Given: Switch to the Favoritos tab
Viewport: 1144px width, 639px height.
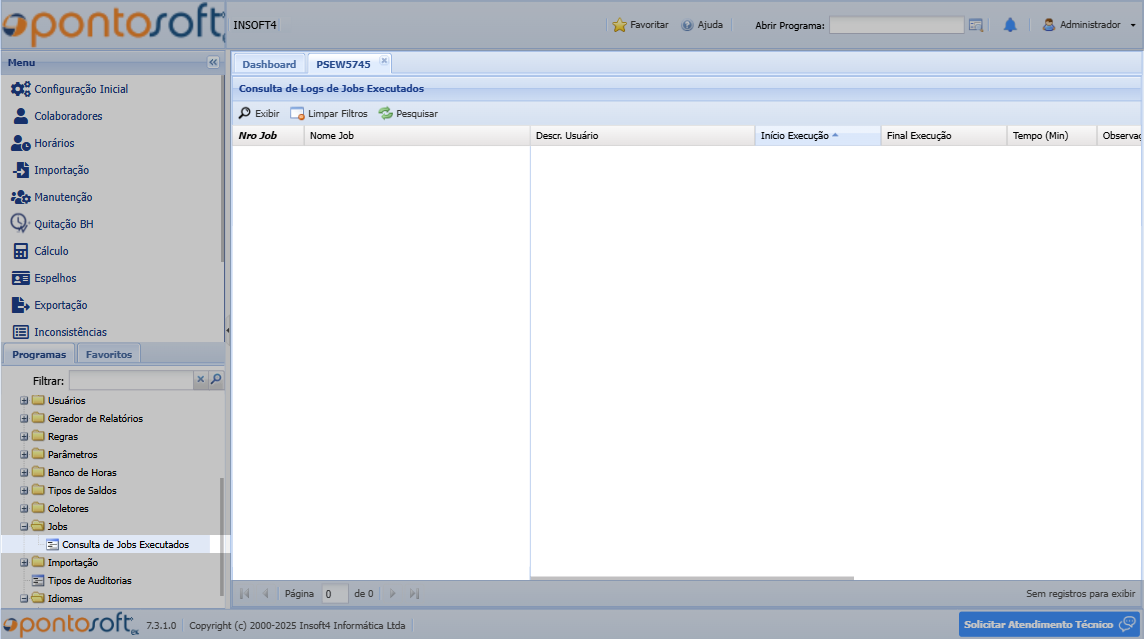Looking at the screenshot, I should (108, 354).
